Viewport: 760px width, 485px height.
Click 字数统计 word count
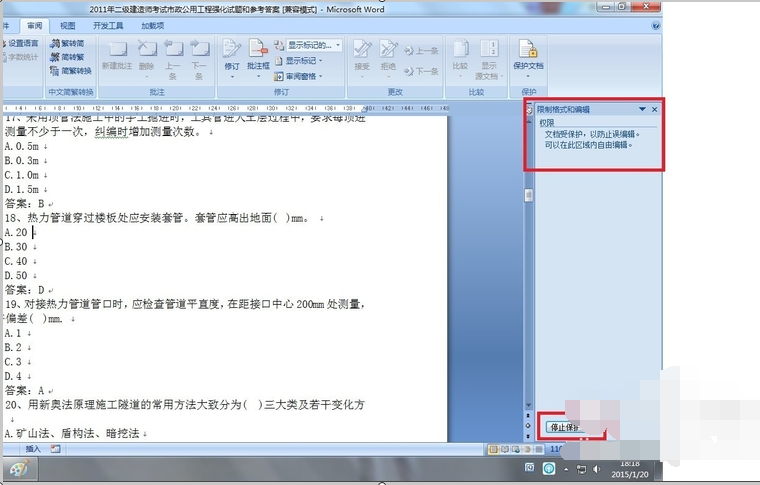19,57
